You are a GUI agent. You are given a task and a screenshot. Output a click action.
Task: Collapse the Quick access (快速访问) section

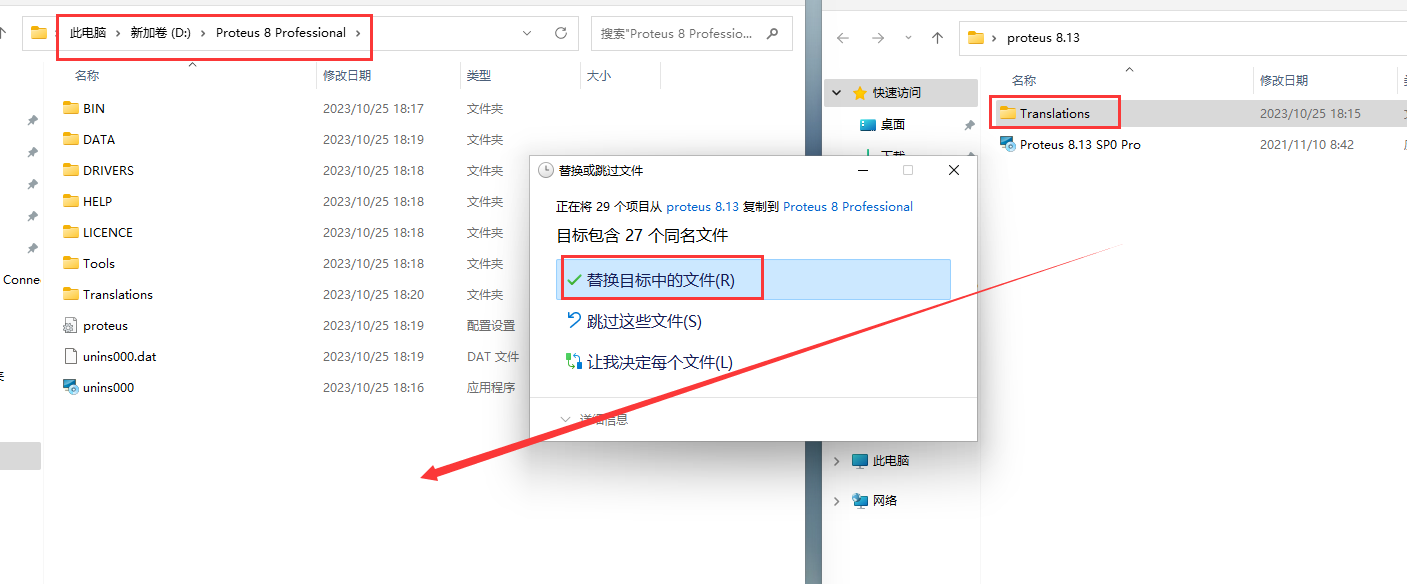click(x=837, y=92)
